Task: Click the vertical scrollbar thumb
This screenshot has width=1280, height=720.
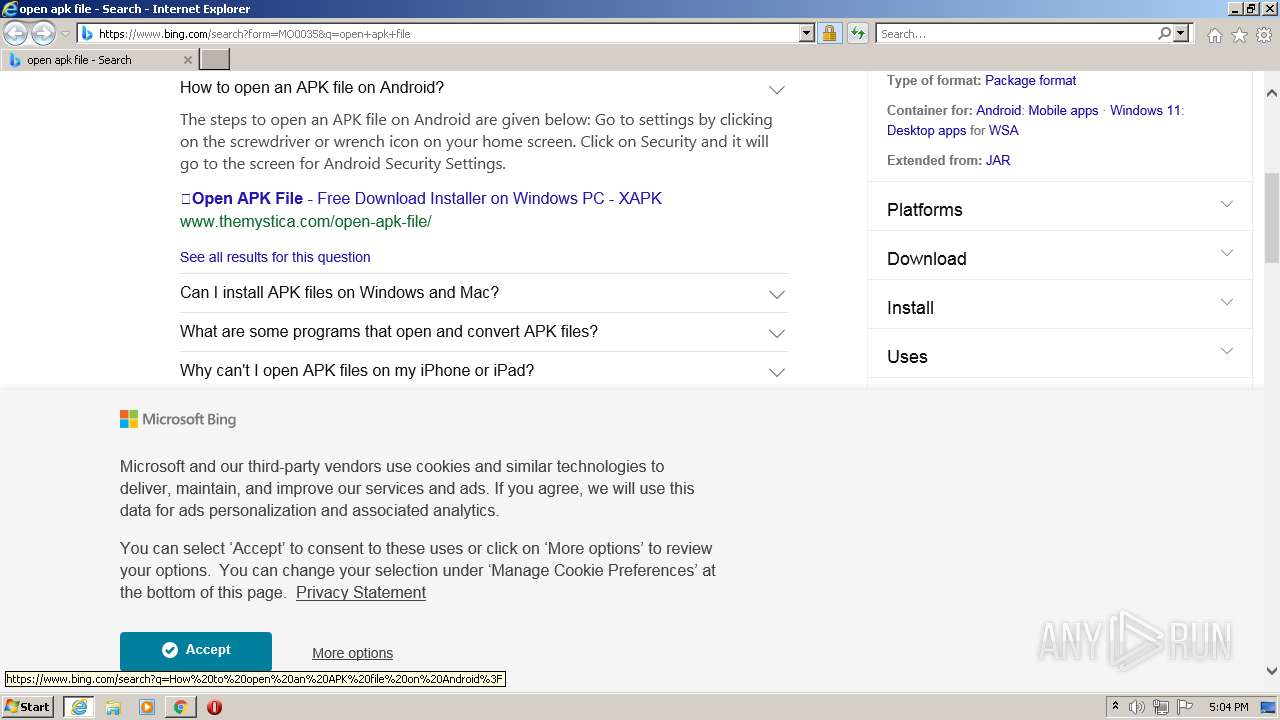Action: (x=1272, y=216)
